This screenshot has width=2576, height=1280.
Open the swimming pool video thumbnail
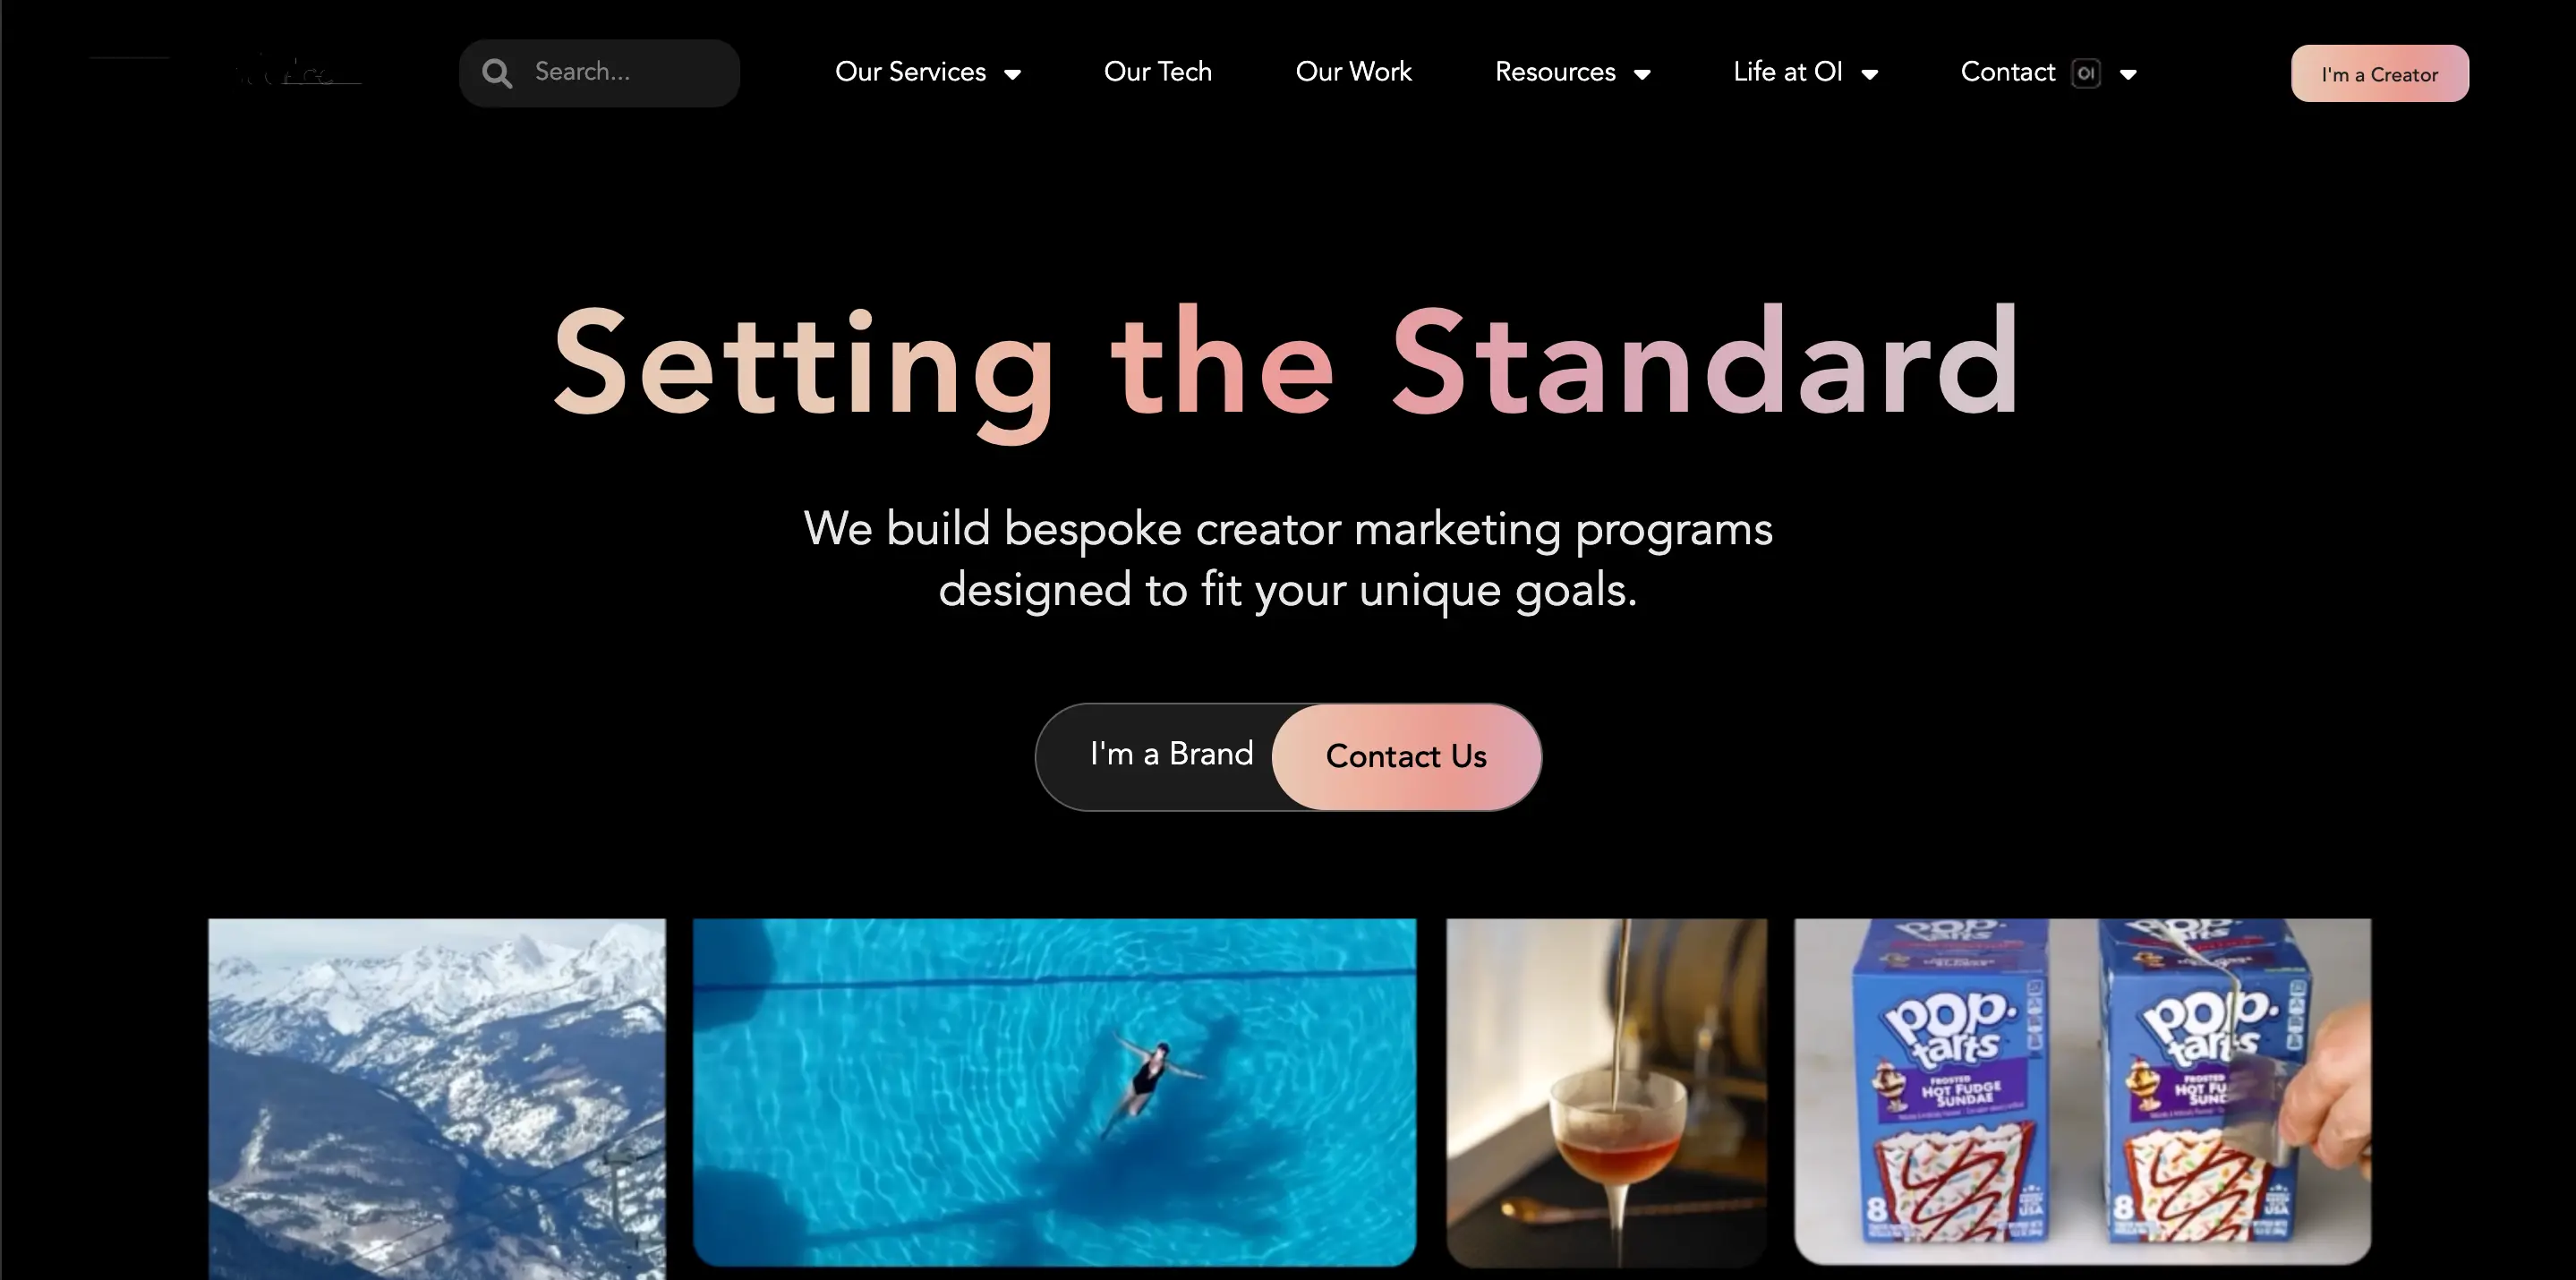coord(1054,1092)
